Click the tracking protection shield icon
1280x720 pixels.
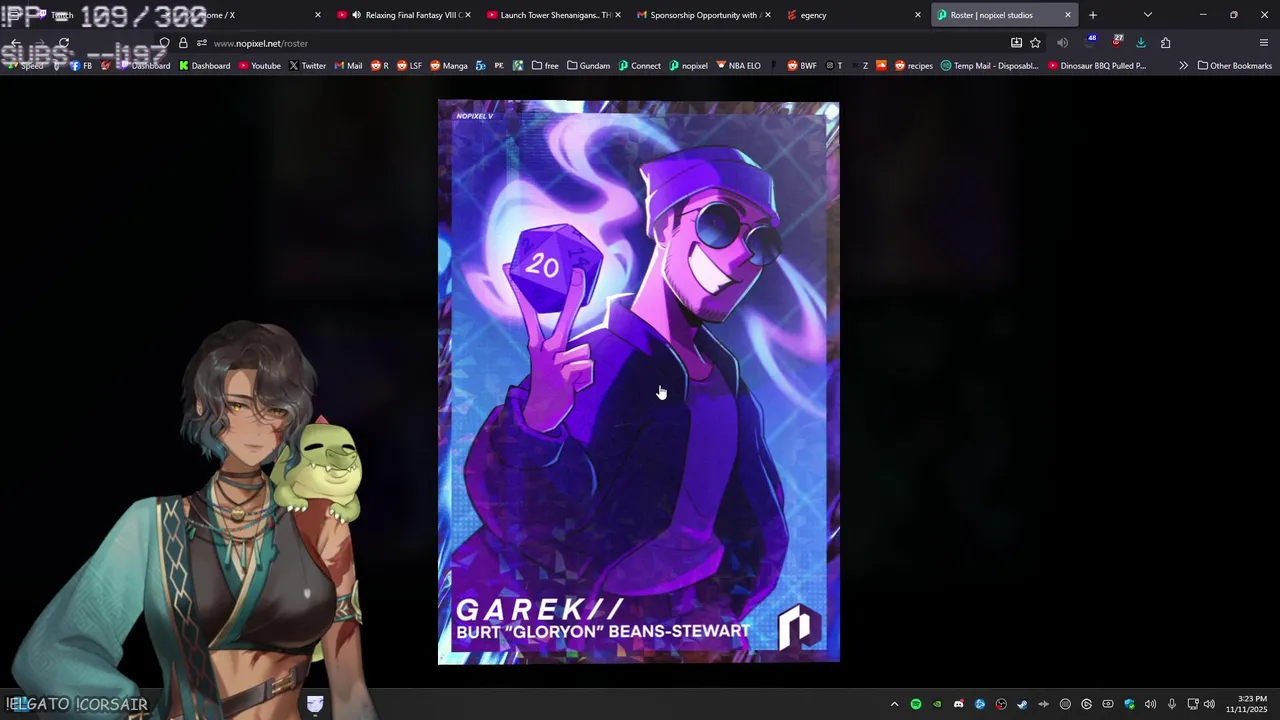coord(164,43)
